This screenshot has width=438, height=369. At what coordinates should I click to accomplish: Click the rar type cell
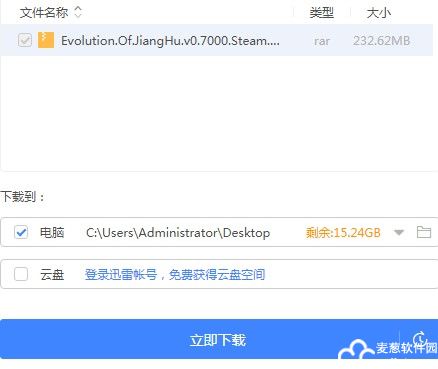click(321, 41)
